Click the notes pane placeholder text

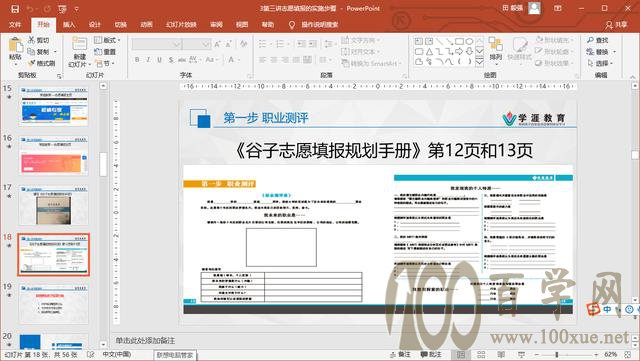145,340
